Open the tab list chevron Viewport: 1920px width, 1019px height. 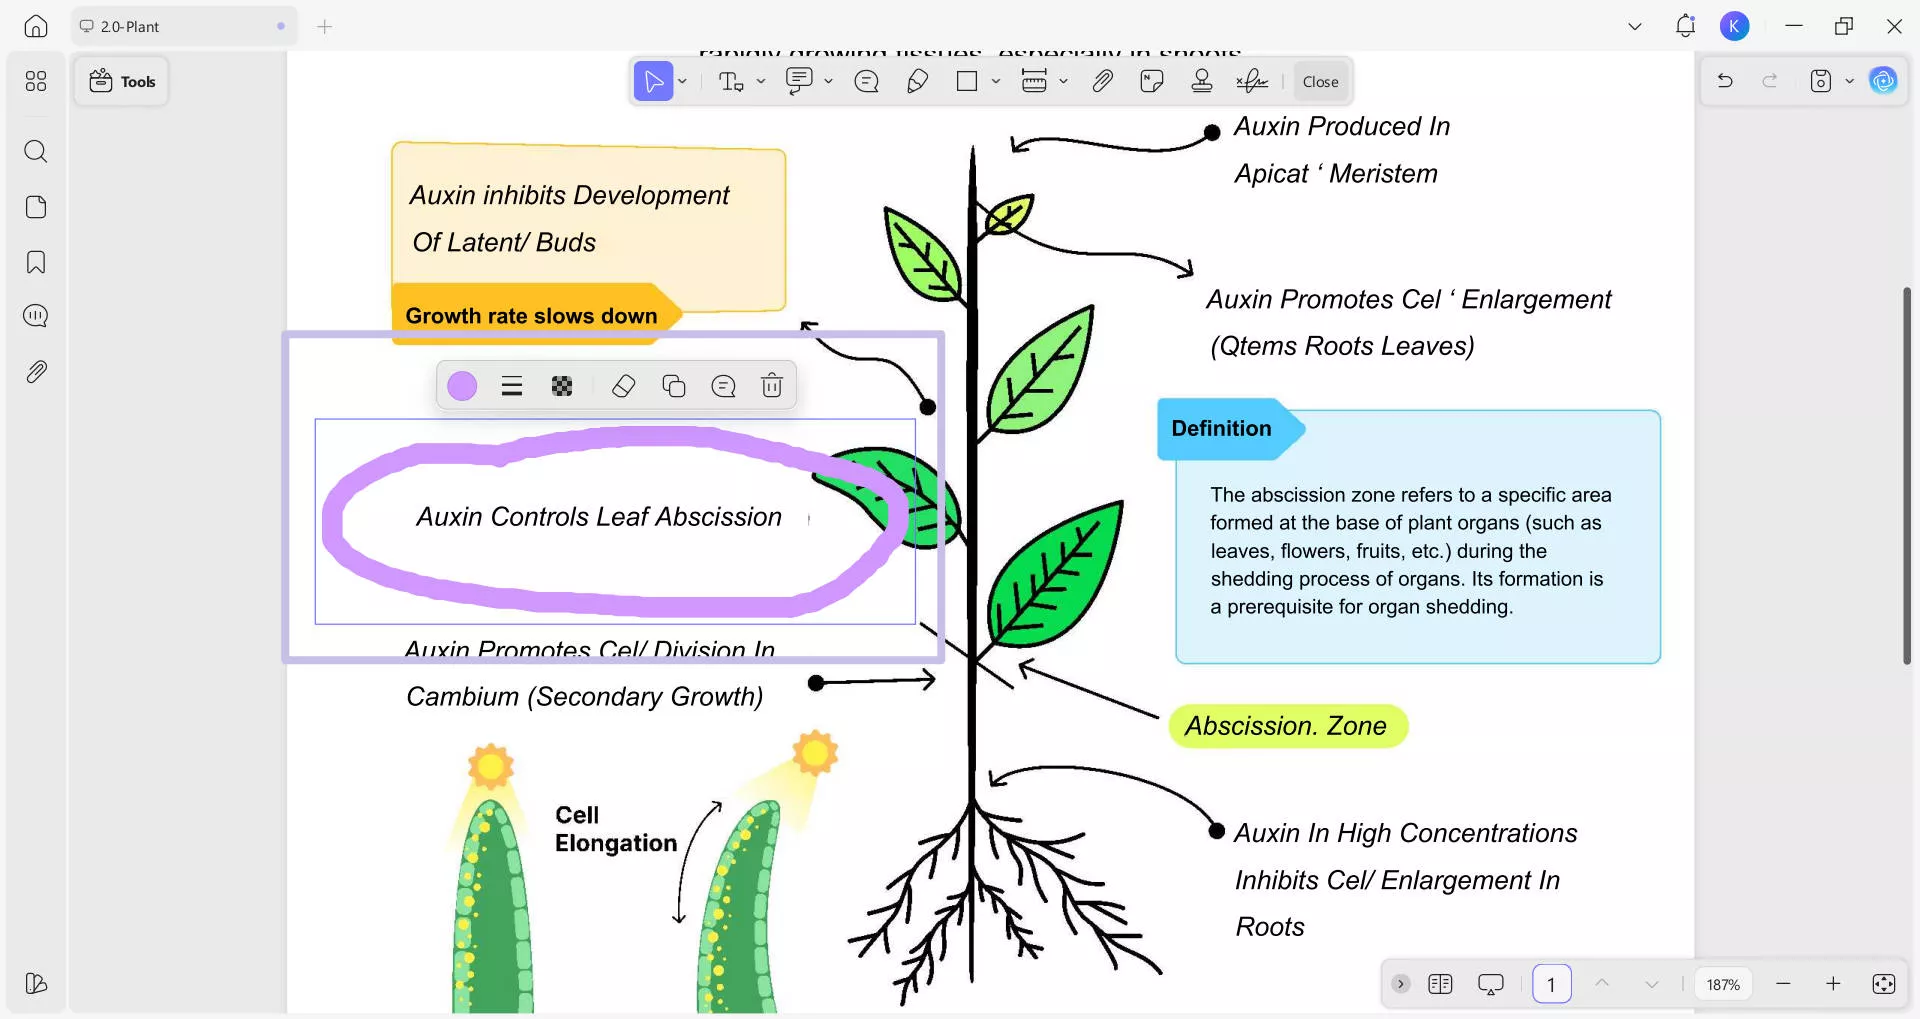pos(1635,27)
